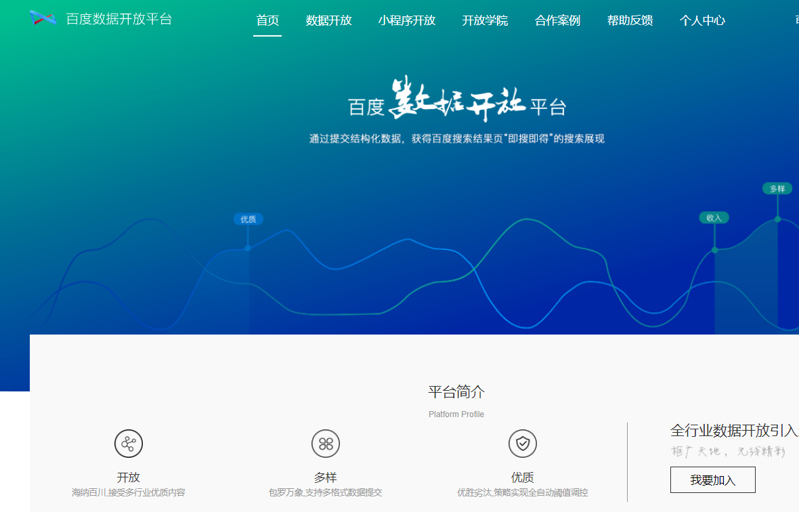Screen dimensions: 799x514
Task: Click the 多样 four-petal circle icon
Action: click(326, 444)
